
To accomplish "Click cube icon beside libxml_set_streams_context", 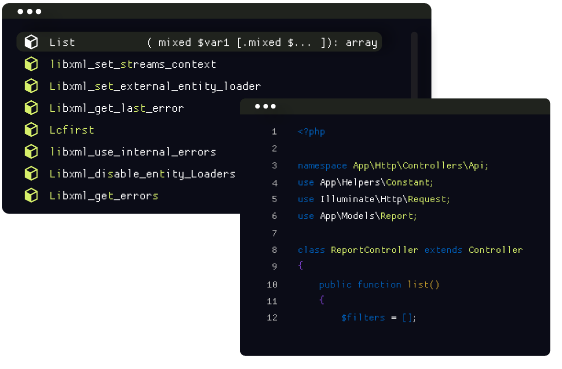I will pyautogui.click(x=32, y=64).
